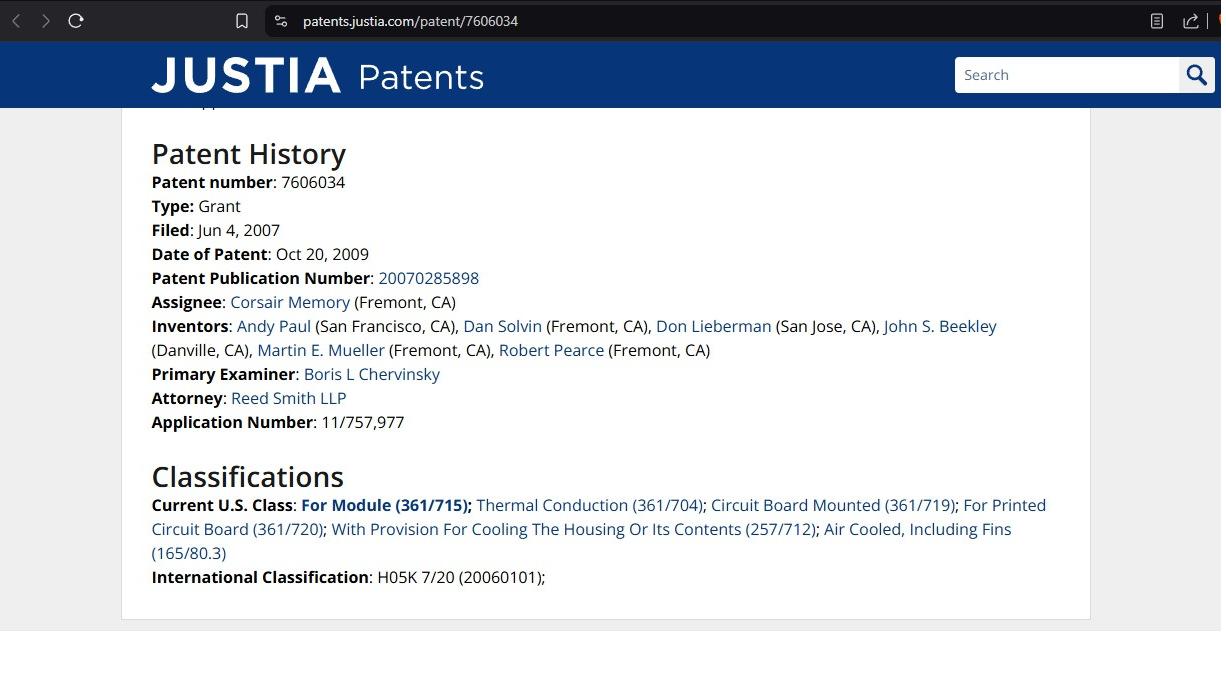Open publication number 20070285898 link
This screenshot has height=690, width=1226.
428,278
